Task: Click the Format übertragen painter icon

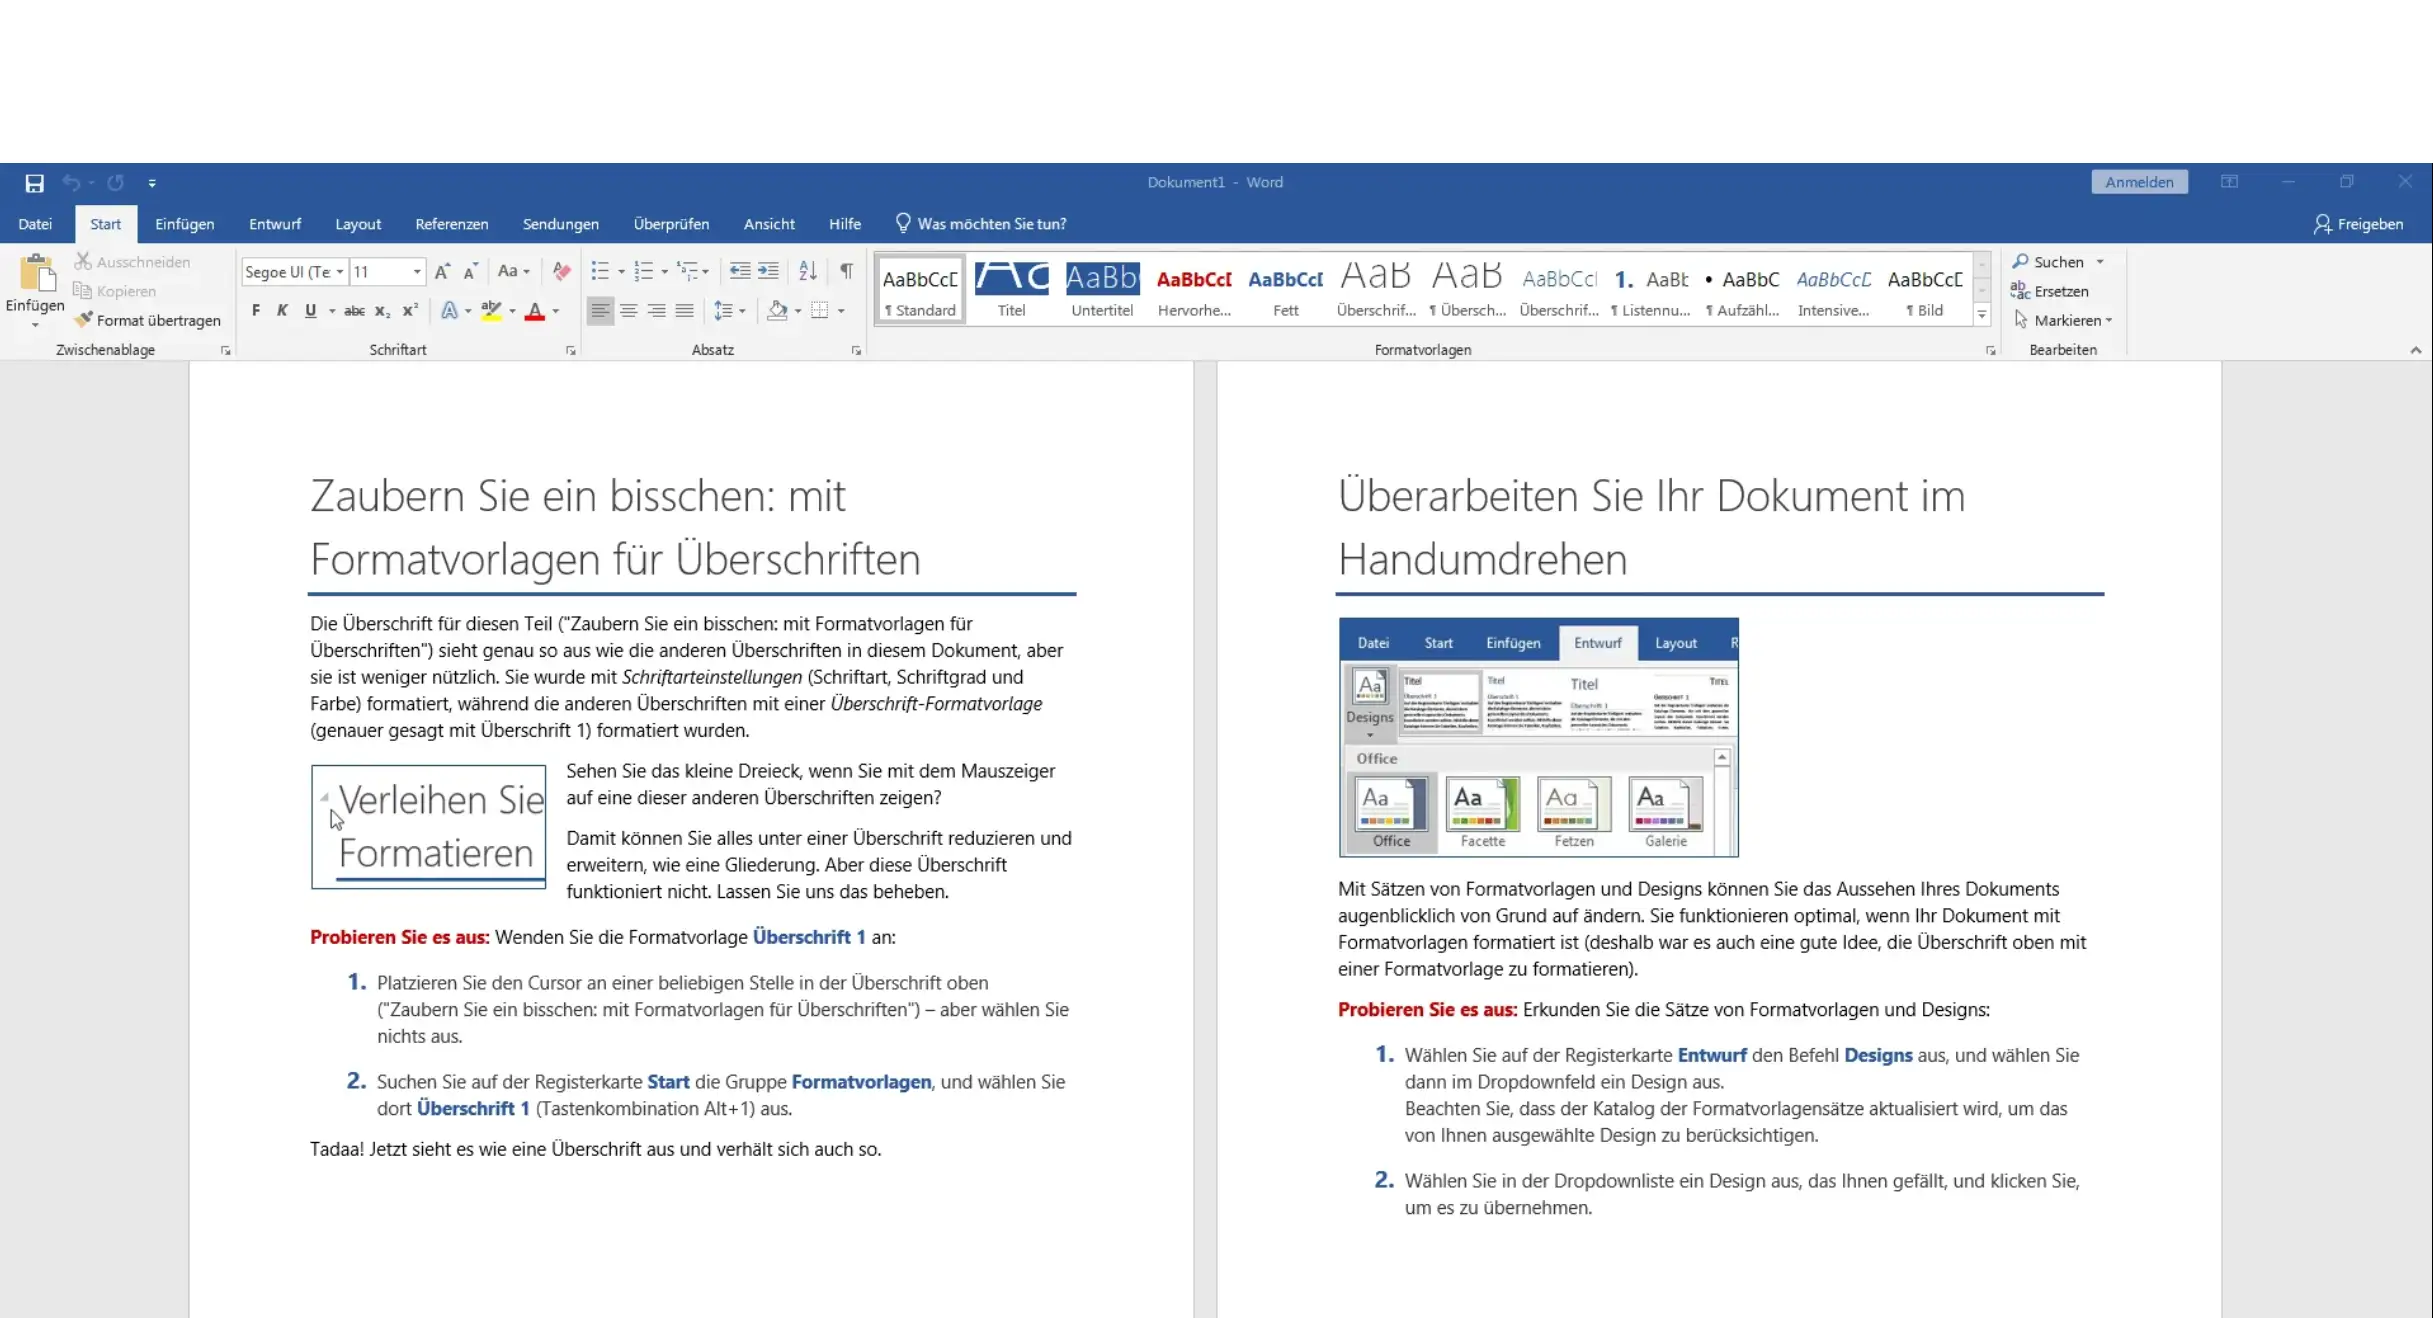Action: click(x=84, y=320)
